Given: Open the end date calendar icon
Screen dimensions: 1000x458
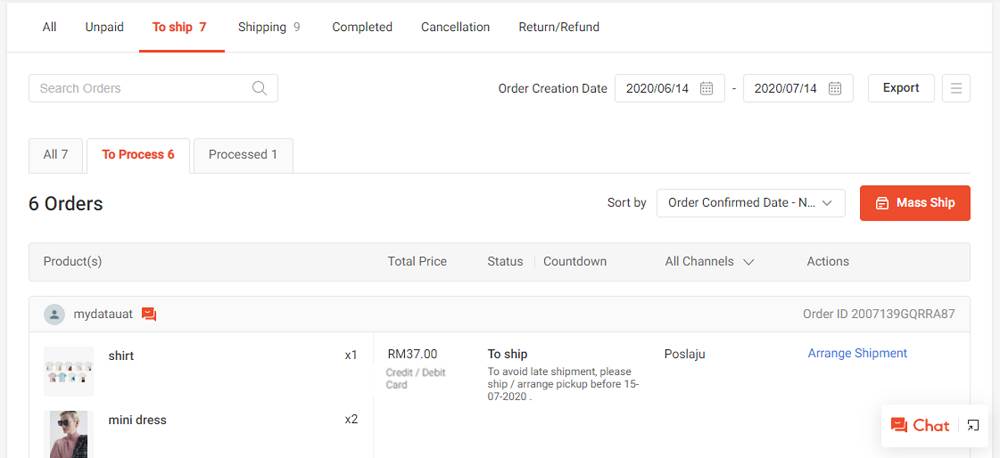Looking at the screenshot, I should 834,88.
